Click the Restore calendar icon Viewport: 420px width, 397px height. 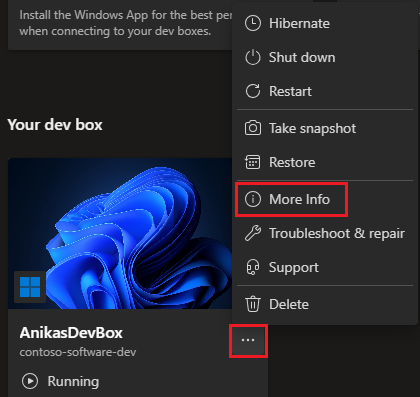[253, 162]
